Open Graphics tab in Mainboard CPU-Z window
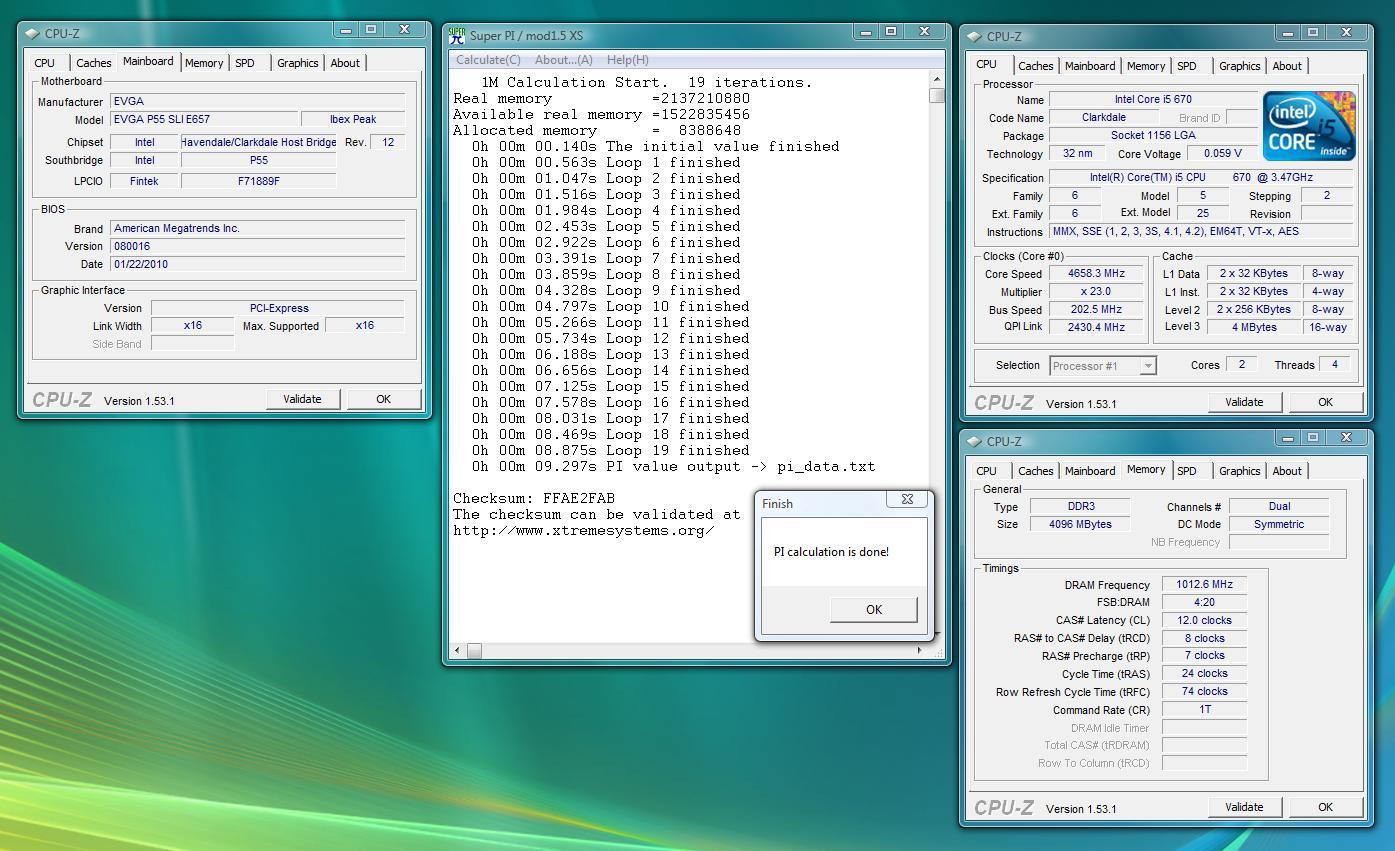The width and height of the screenshot is (1395, 851). [x=298, y=63]
